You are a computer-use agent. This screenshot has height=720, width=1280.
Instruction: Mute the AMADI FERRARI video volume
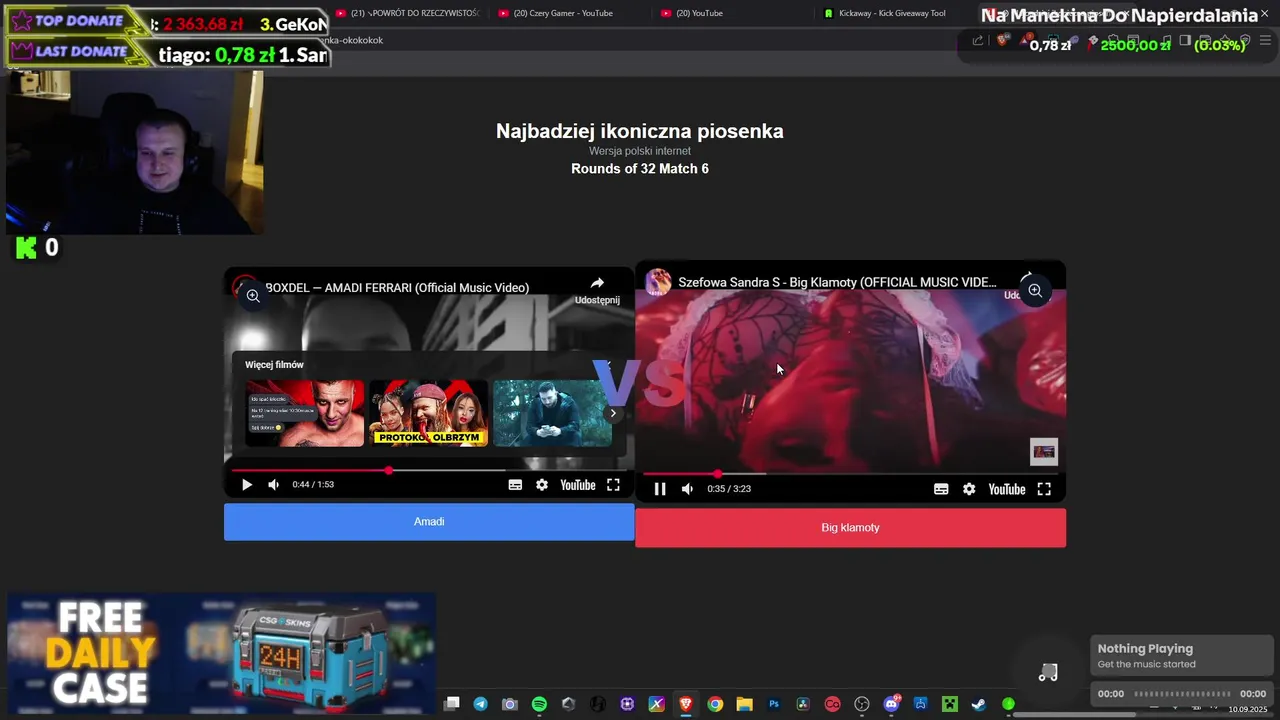[273, 485]
